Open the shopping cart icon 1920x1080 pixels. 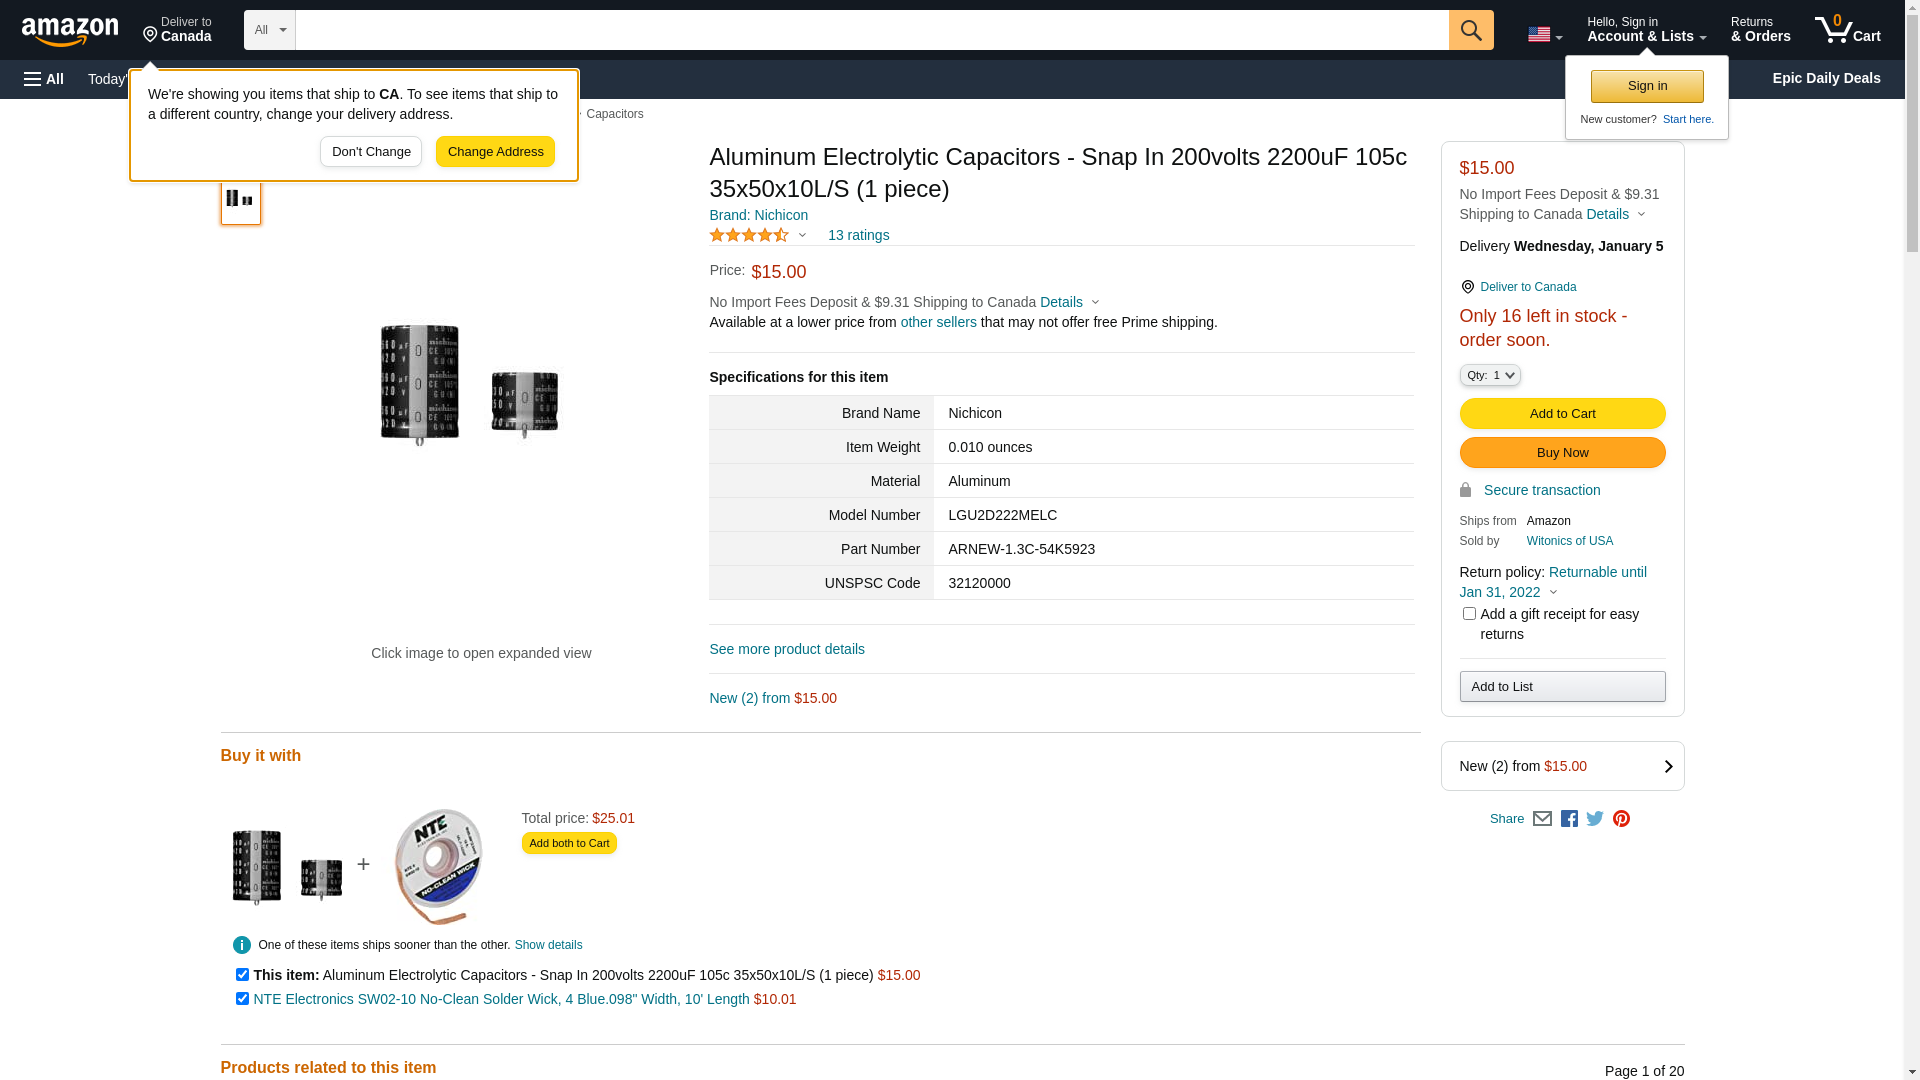coord(1847,30)
